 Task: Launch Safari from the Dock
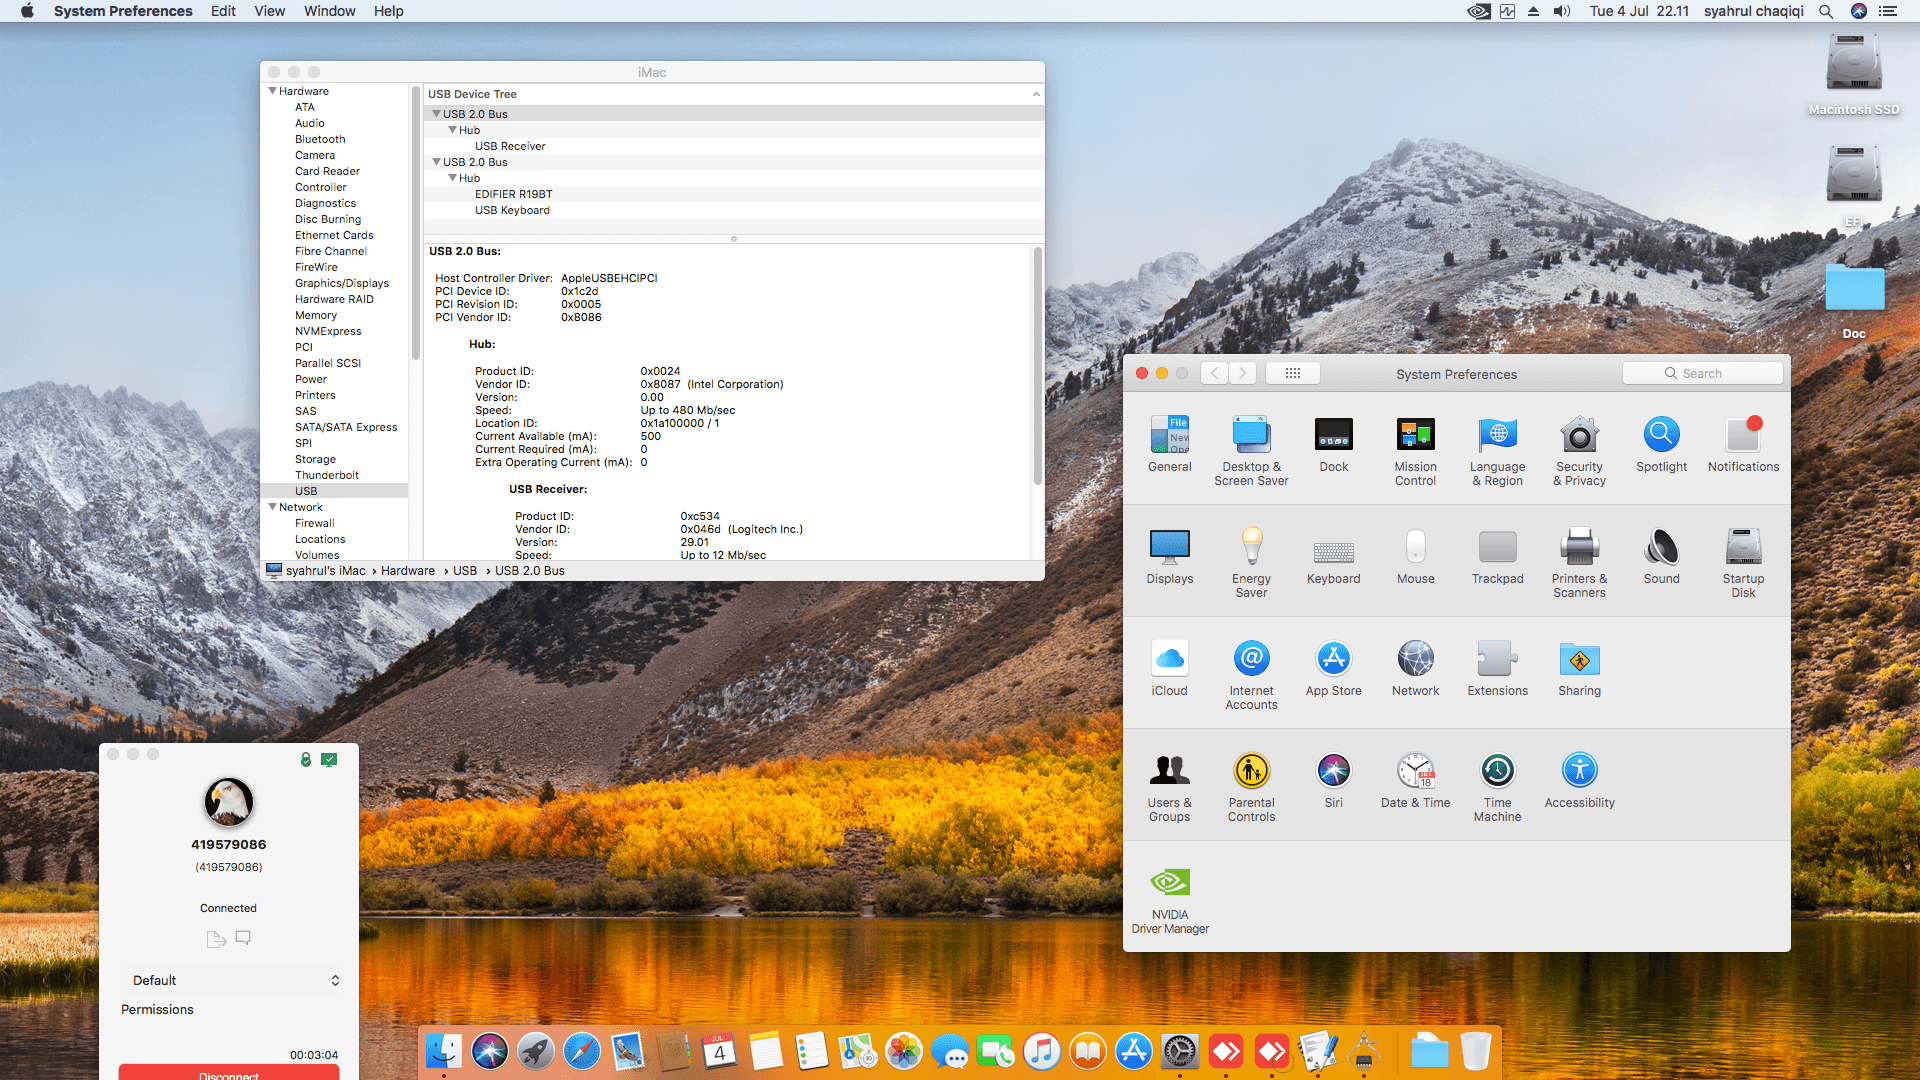[581, 1051]
